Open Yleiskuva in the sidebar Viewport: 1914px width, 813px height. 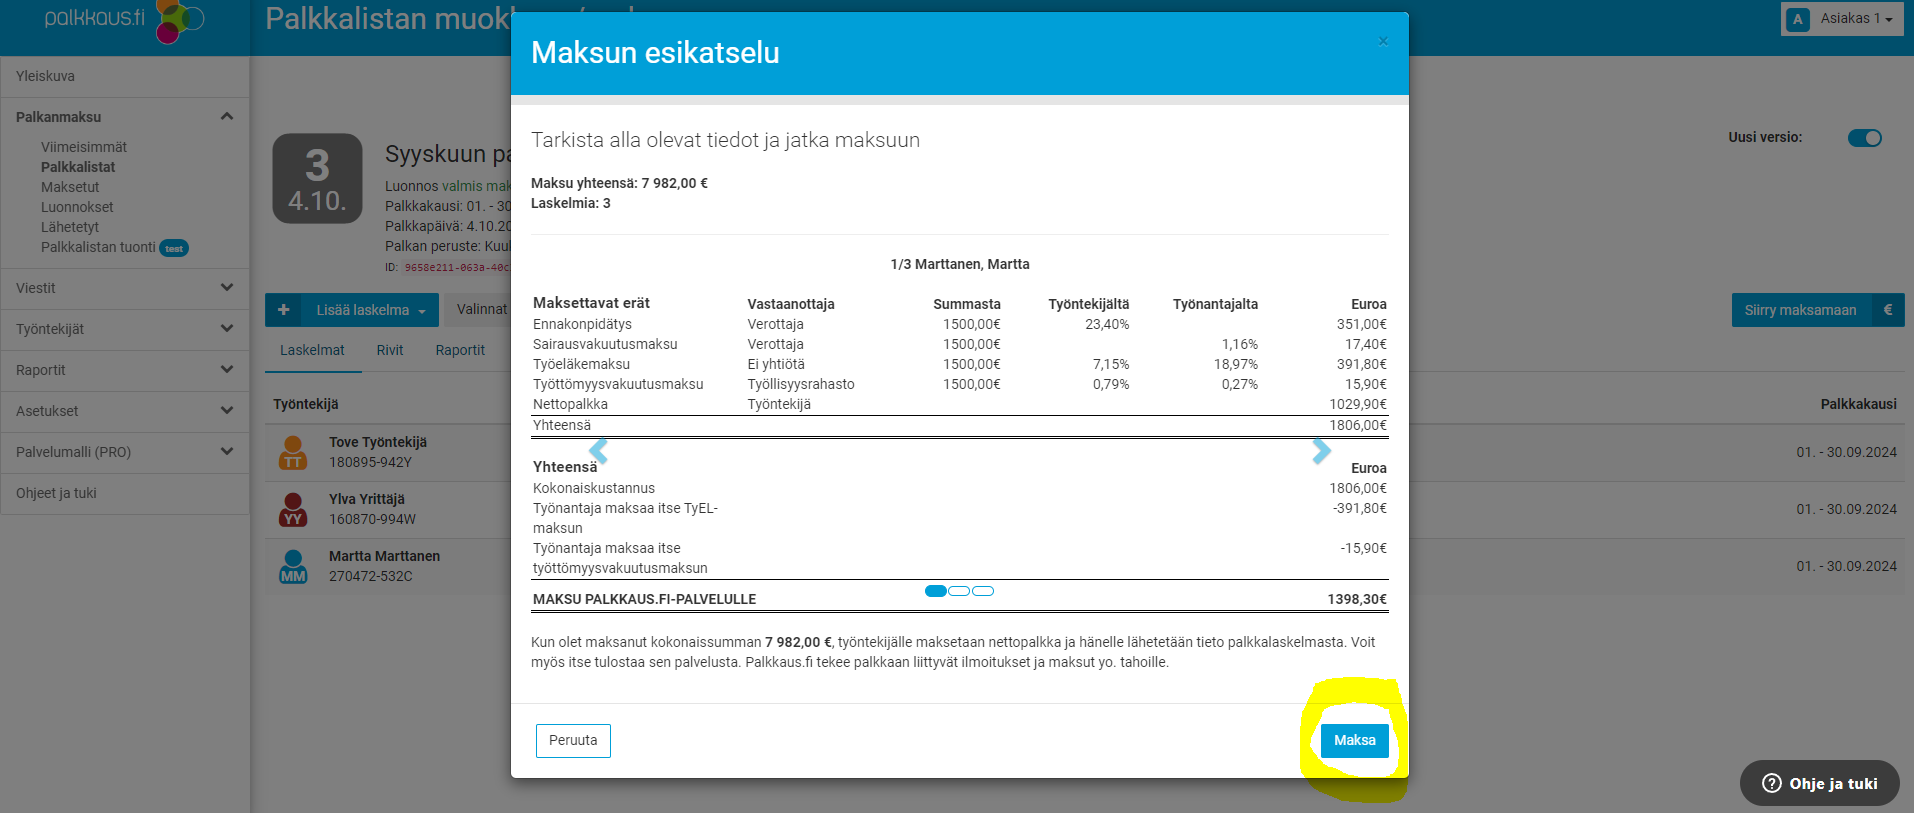[x=45, y=76]
